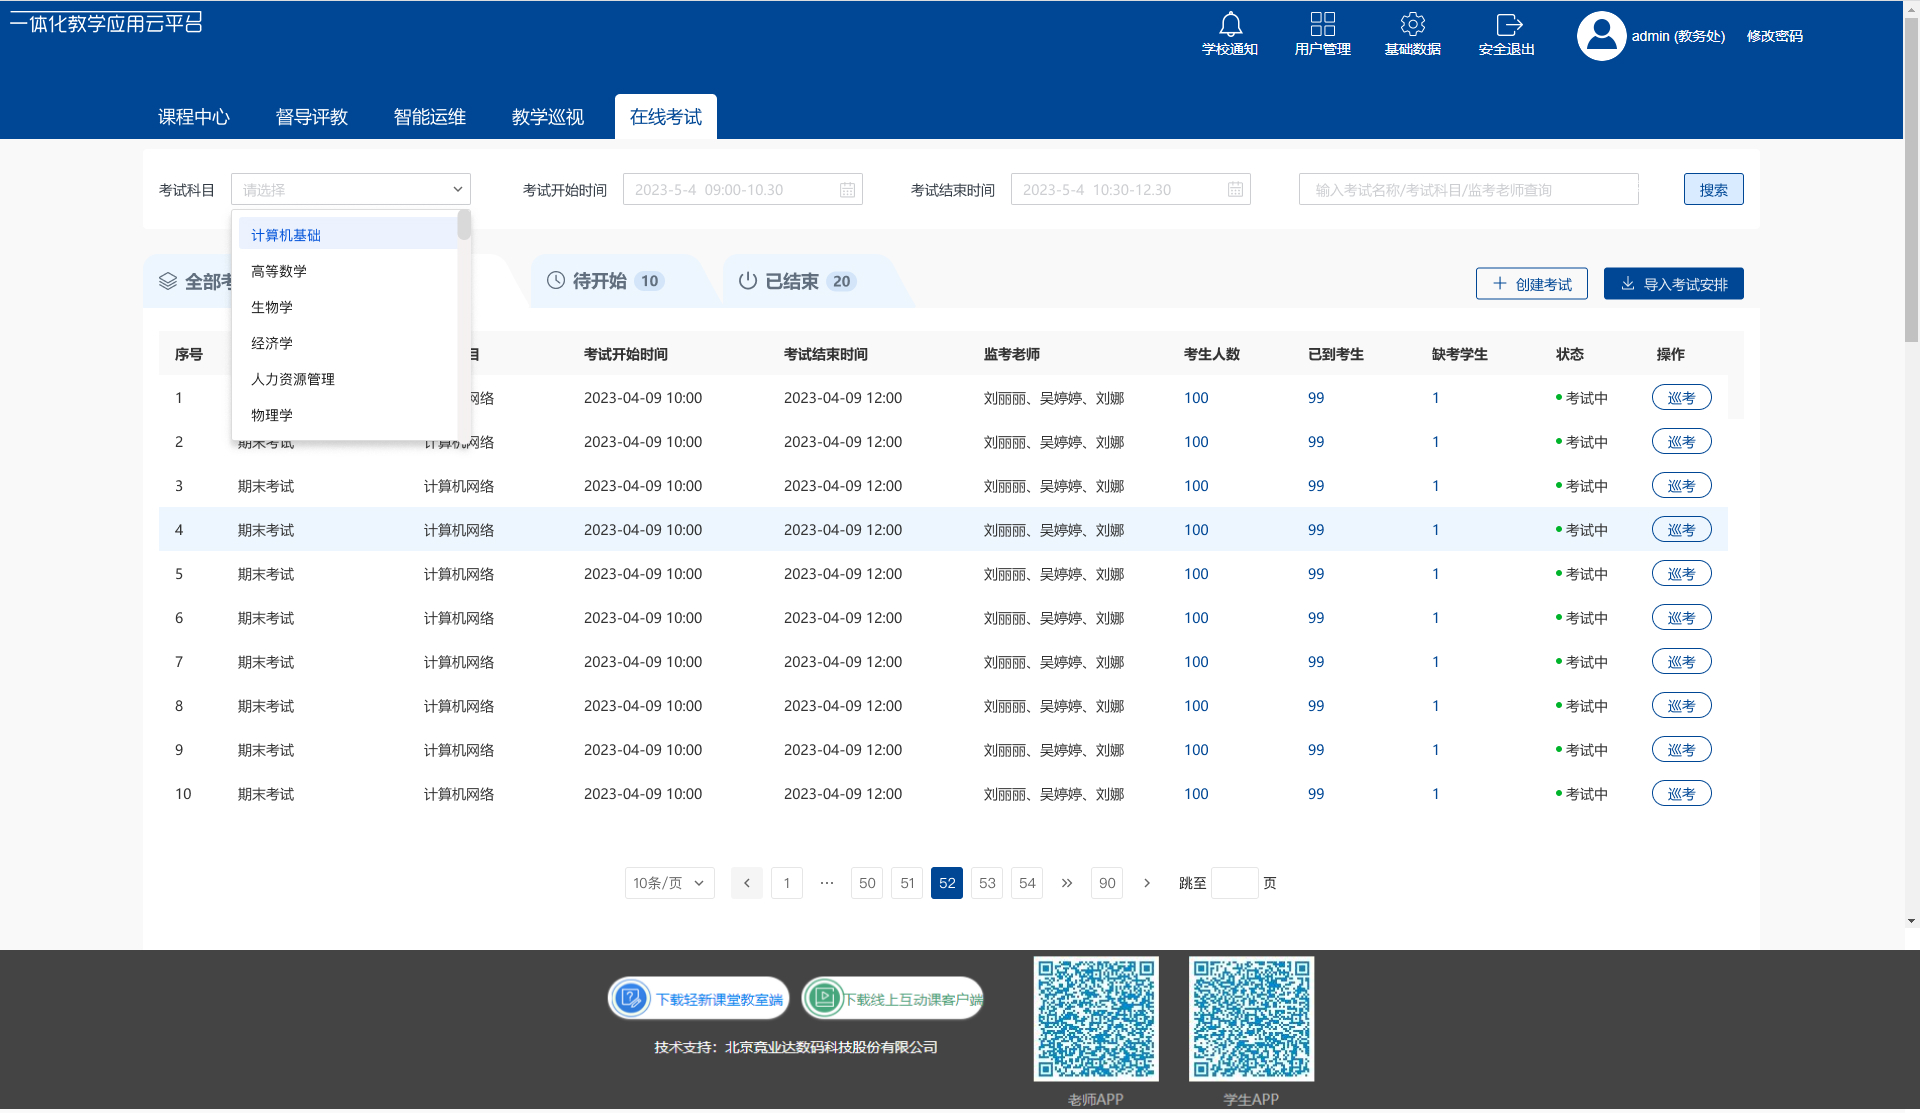The height and width of the screenshot is (1113, 1920).
Task: Go to last page 90
Action: point(1107,883)
